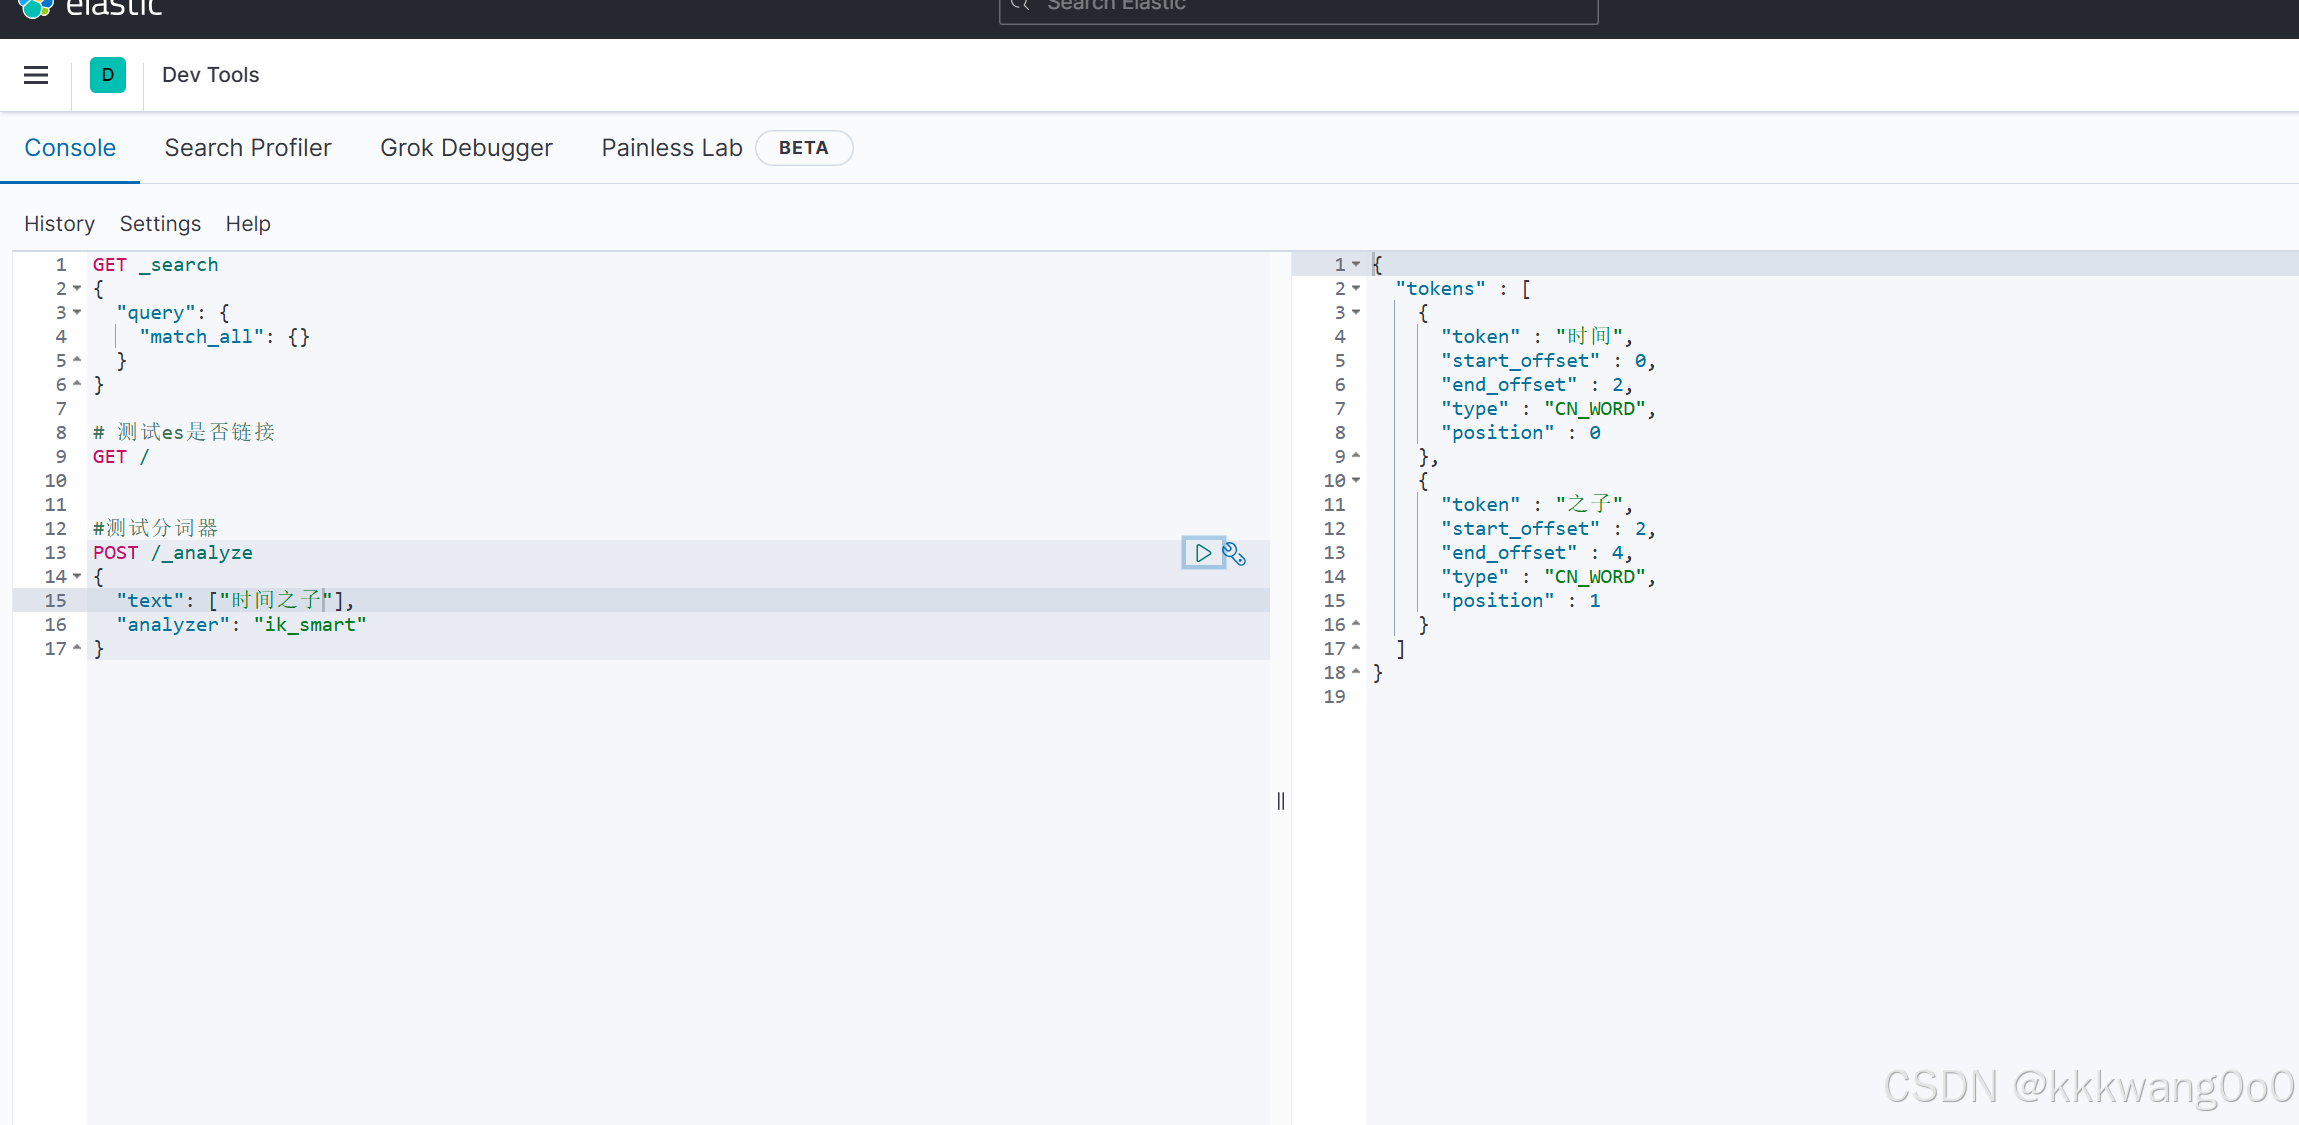Image resolution: width=2299 pixels, height=1125 pixels.
Task: Open the History panel
Action: pyautogui.click(x=59, y=224)
